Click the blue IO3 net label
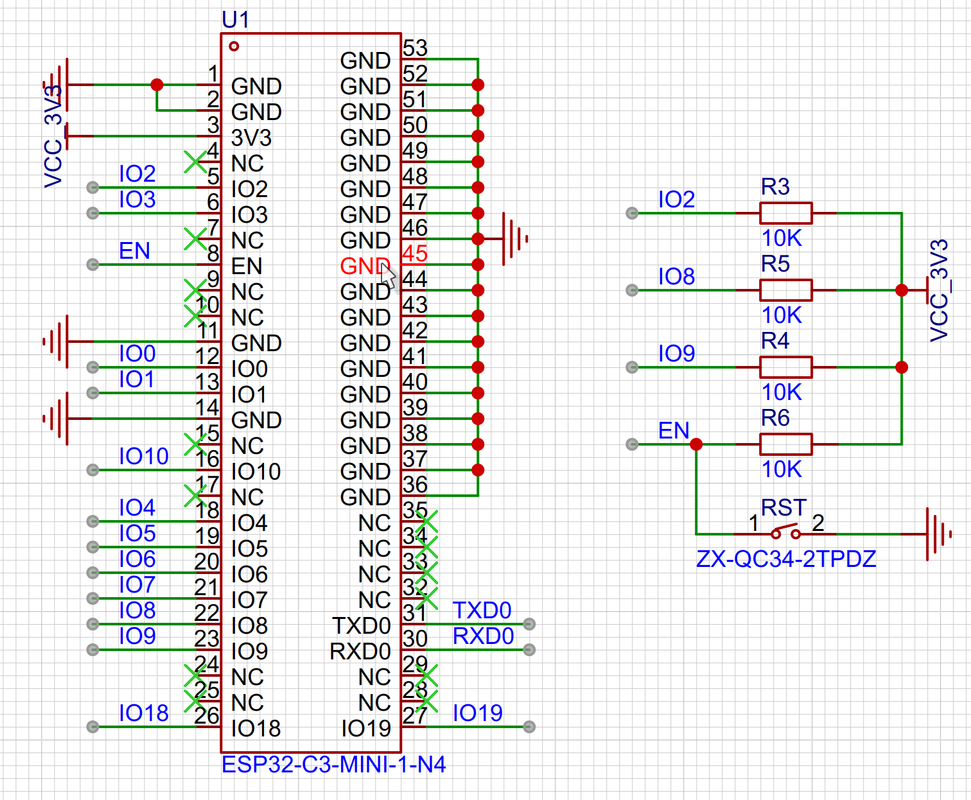 click(137, 199)
